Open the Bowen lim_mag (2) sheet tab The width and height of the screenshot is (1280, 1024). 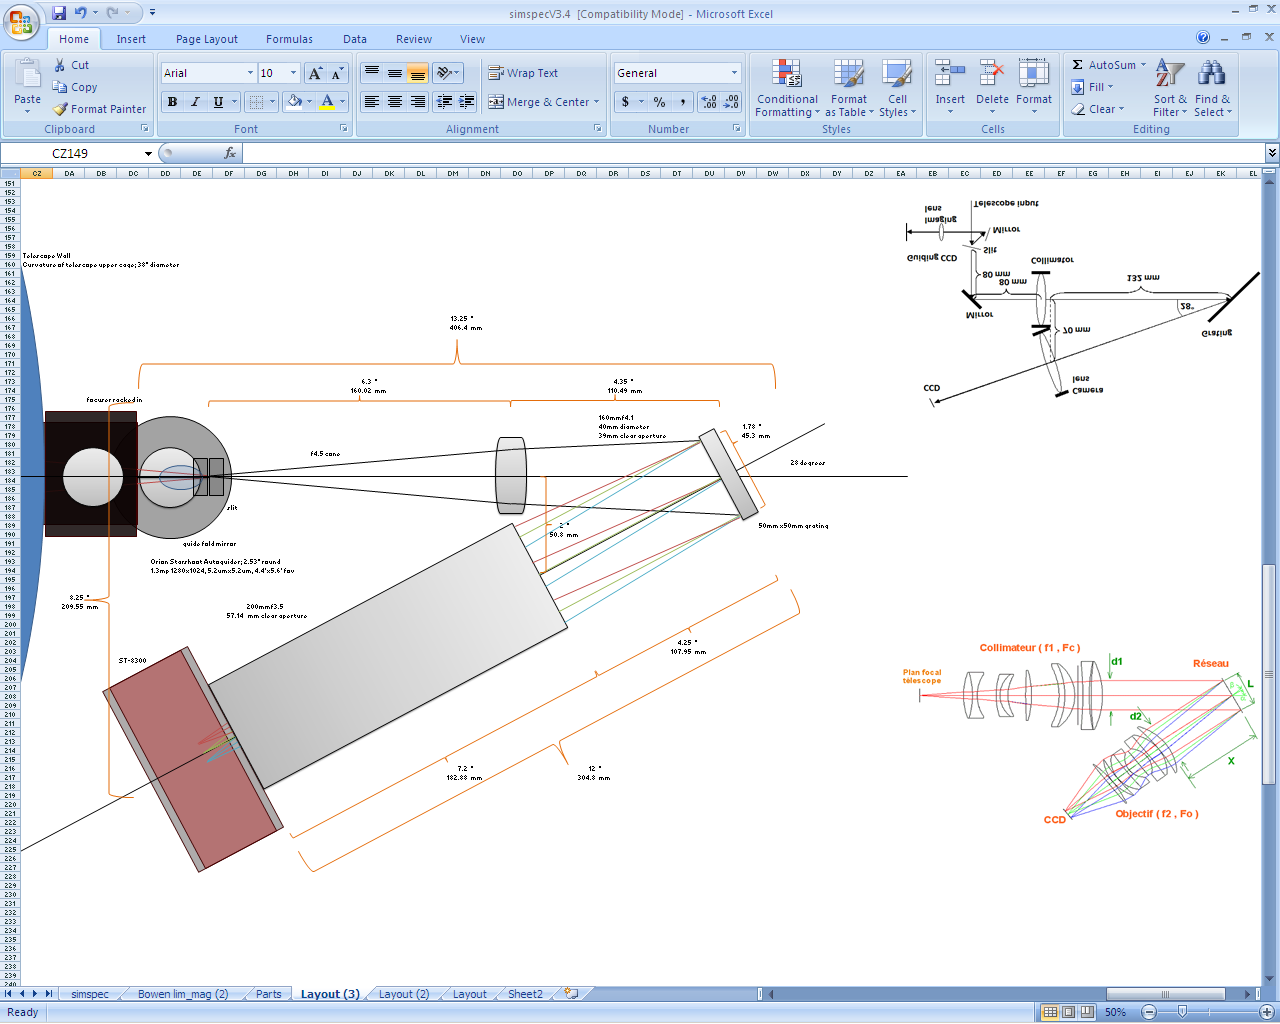click(182, 993)
